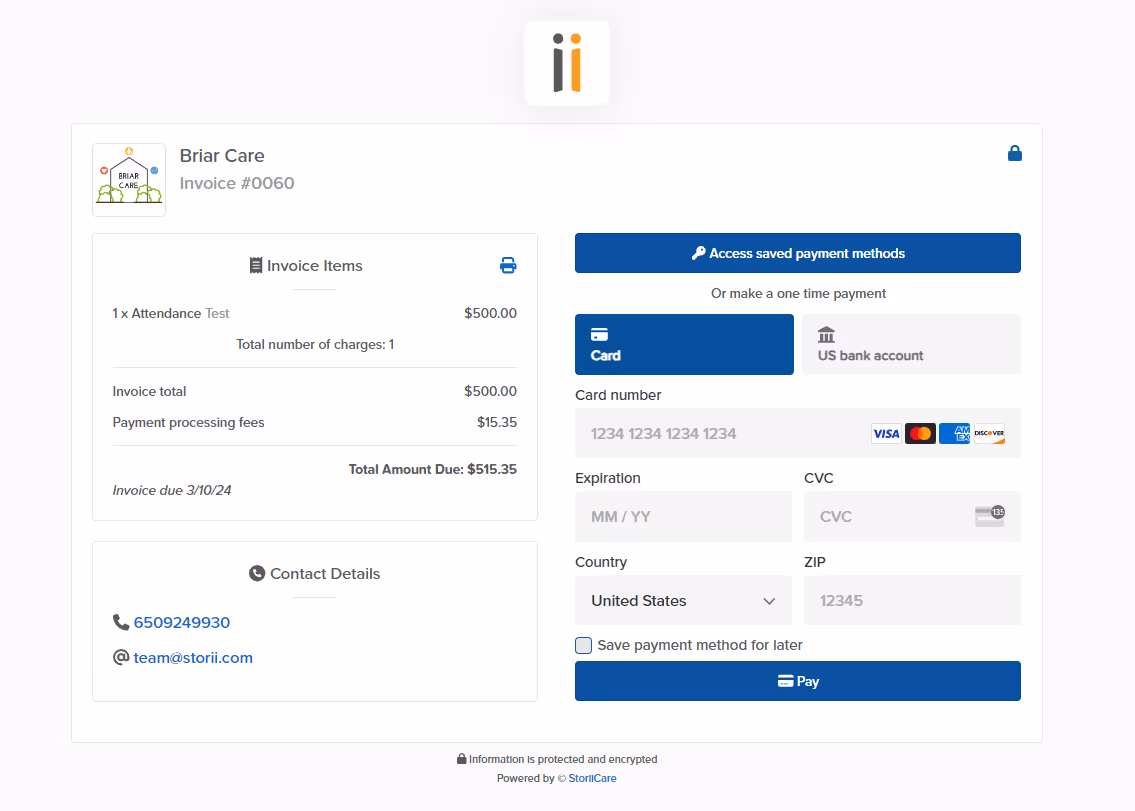
Task: Click the Pay button
Action: [798, 681]
